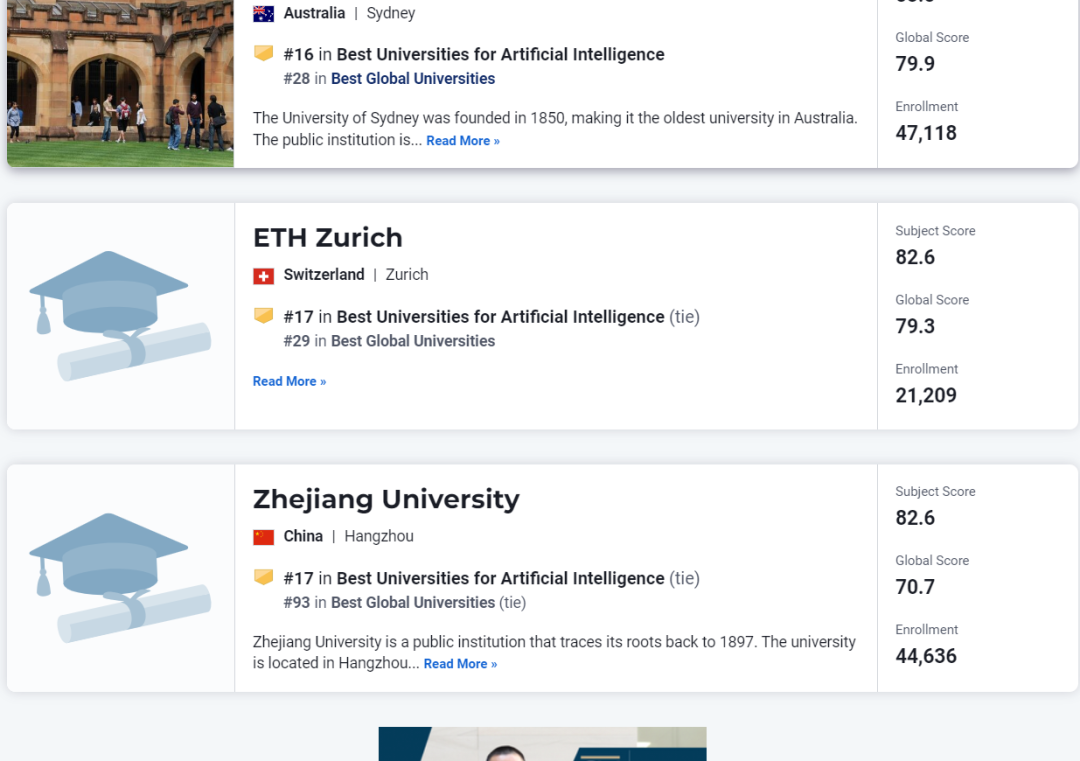Click Read More in Zhejiang University description
The image size is (1080, 761).
459,663
